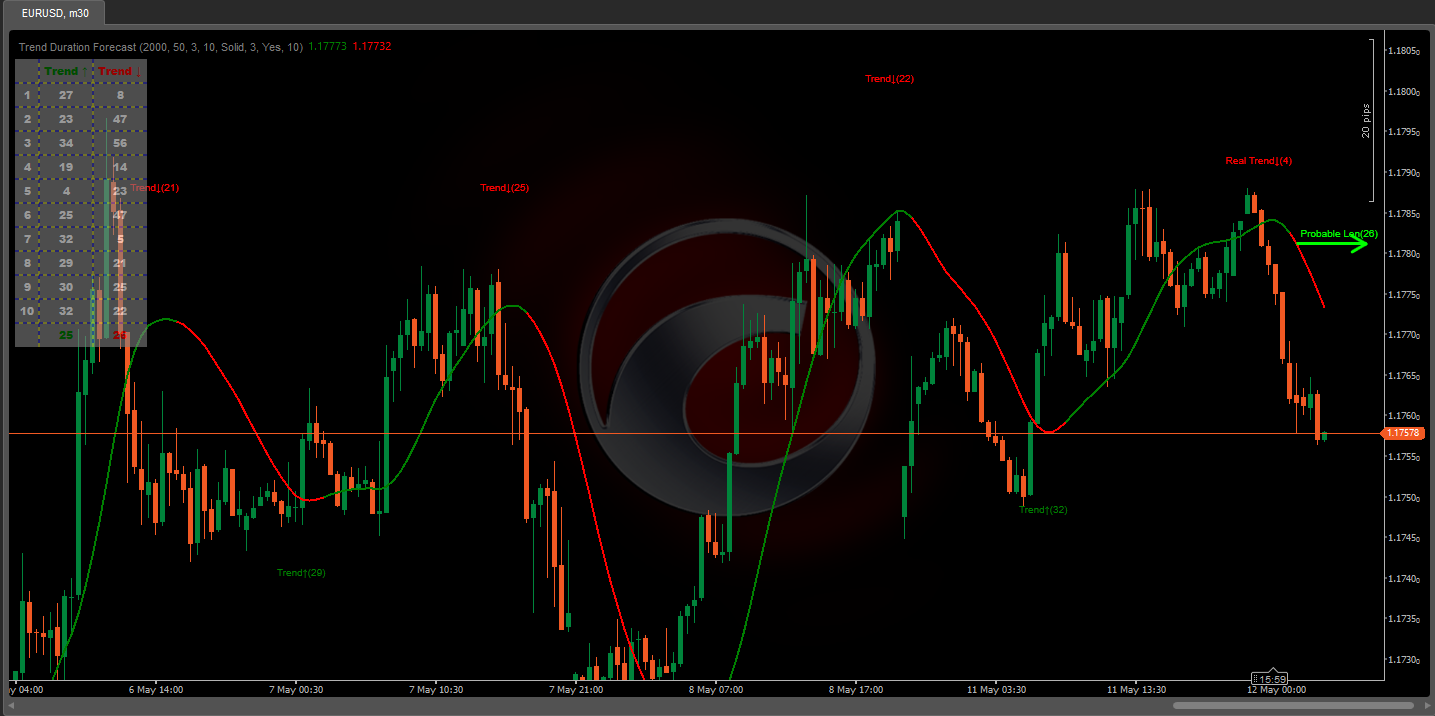1435x716 pixels.
Task: Click the 1.1770 price axis label
Action: (x=1404, y=335)
